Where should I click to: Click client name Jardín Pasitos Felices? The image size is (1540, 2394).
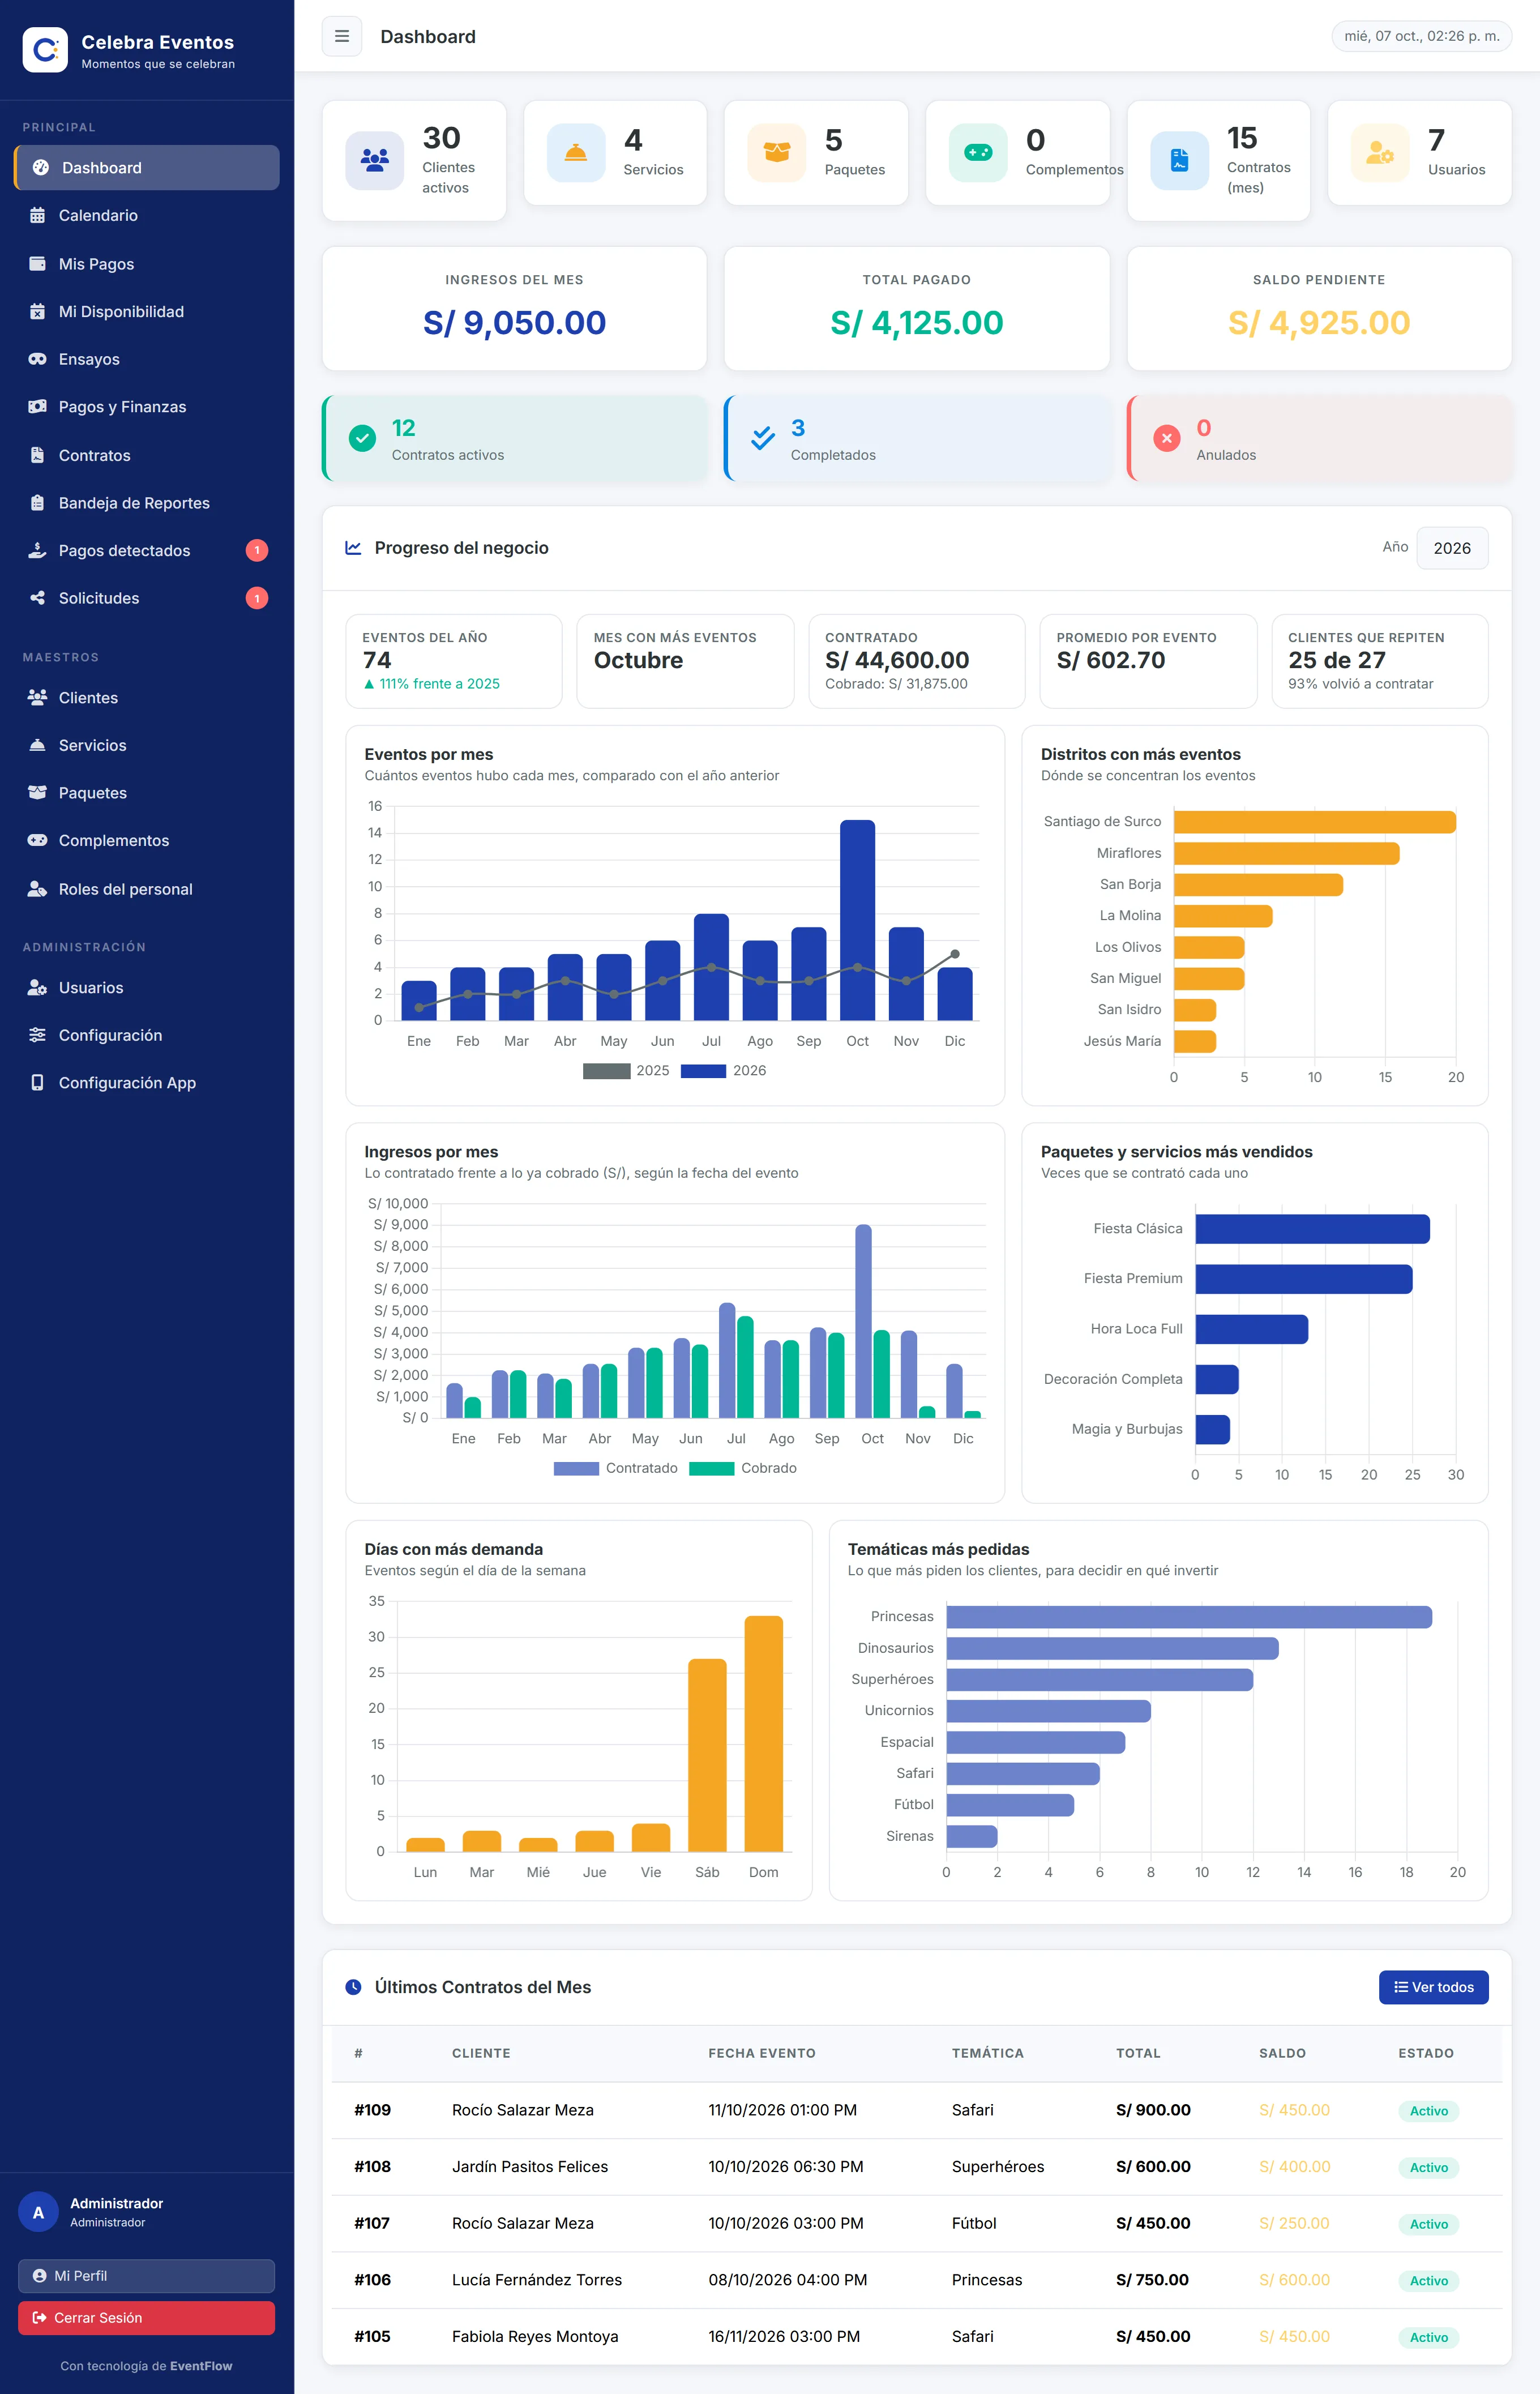[x=529, y=2167]
